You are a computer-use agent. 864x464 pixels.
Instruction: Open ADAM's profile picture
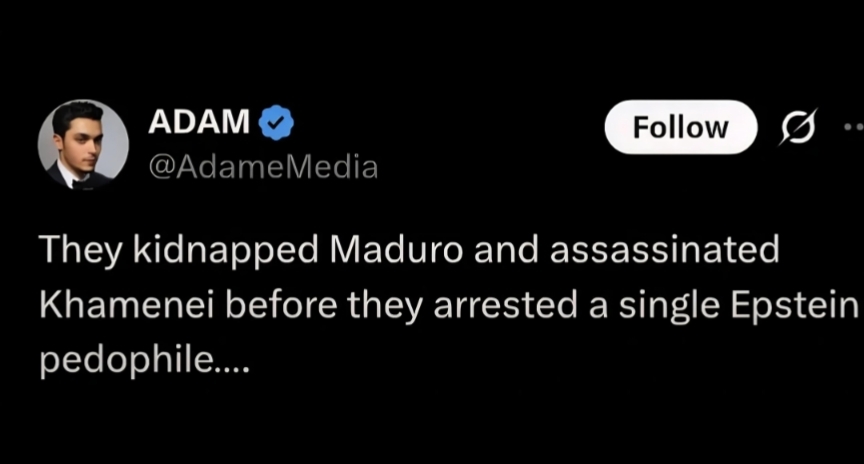point(83,144)
